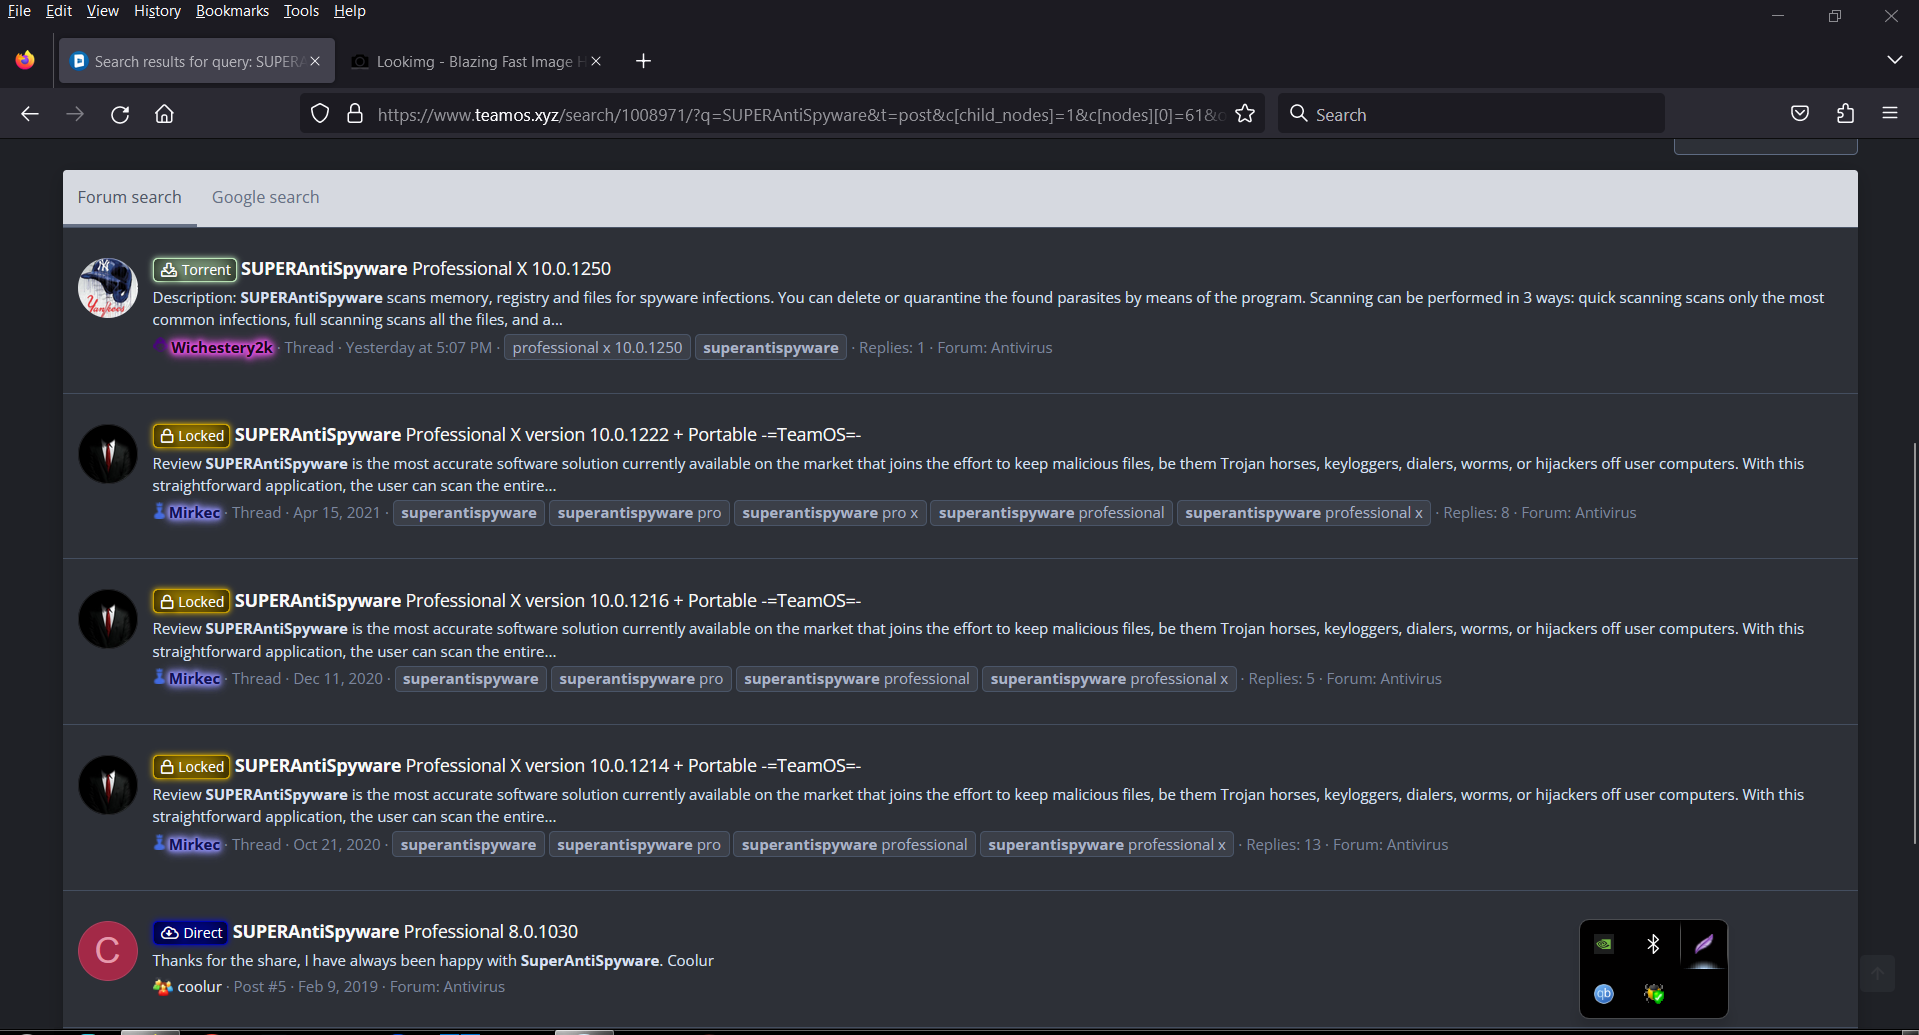Open Wichestery2k's user profile link
1919x1035 pixels.
(221, 348)
